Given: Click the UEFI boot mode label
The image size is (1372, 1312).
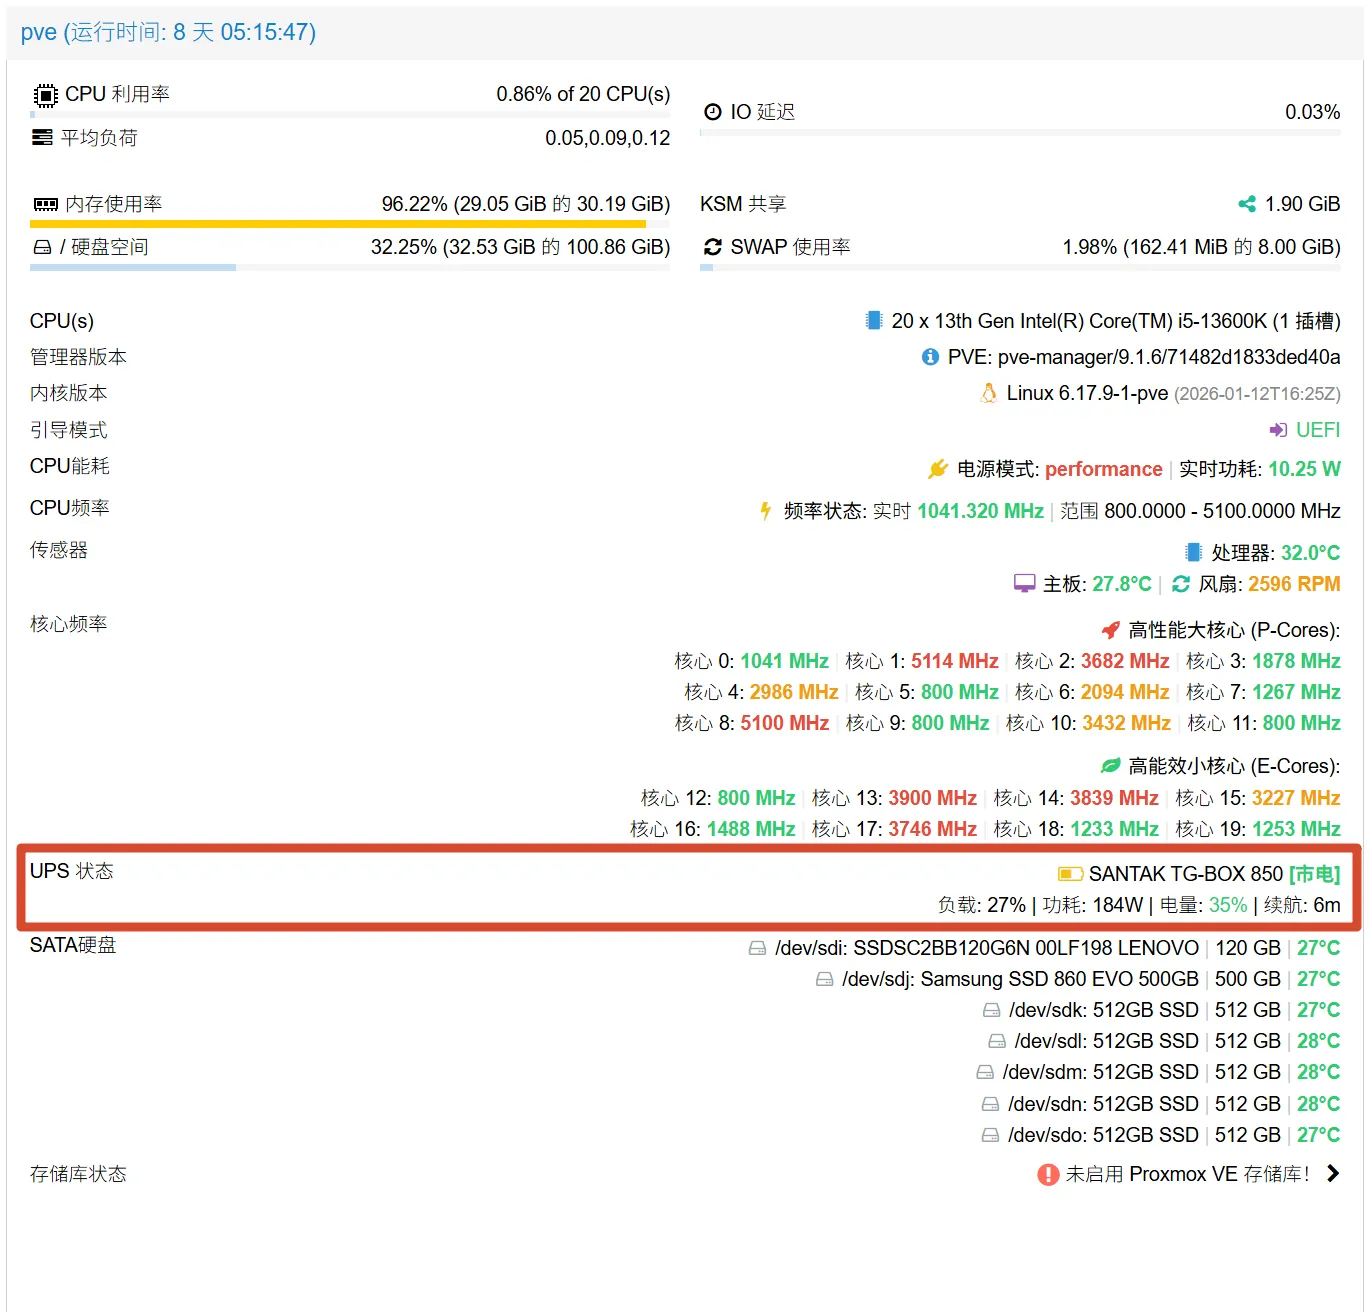Looking at the screenshot, I should pos(1317,430).
